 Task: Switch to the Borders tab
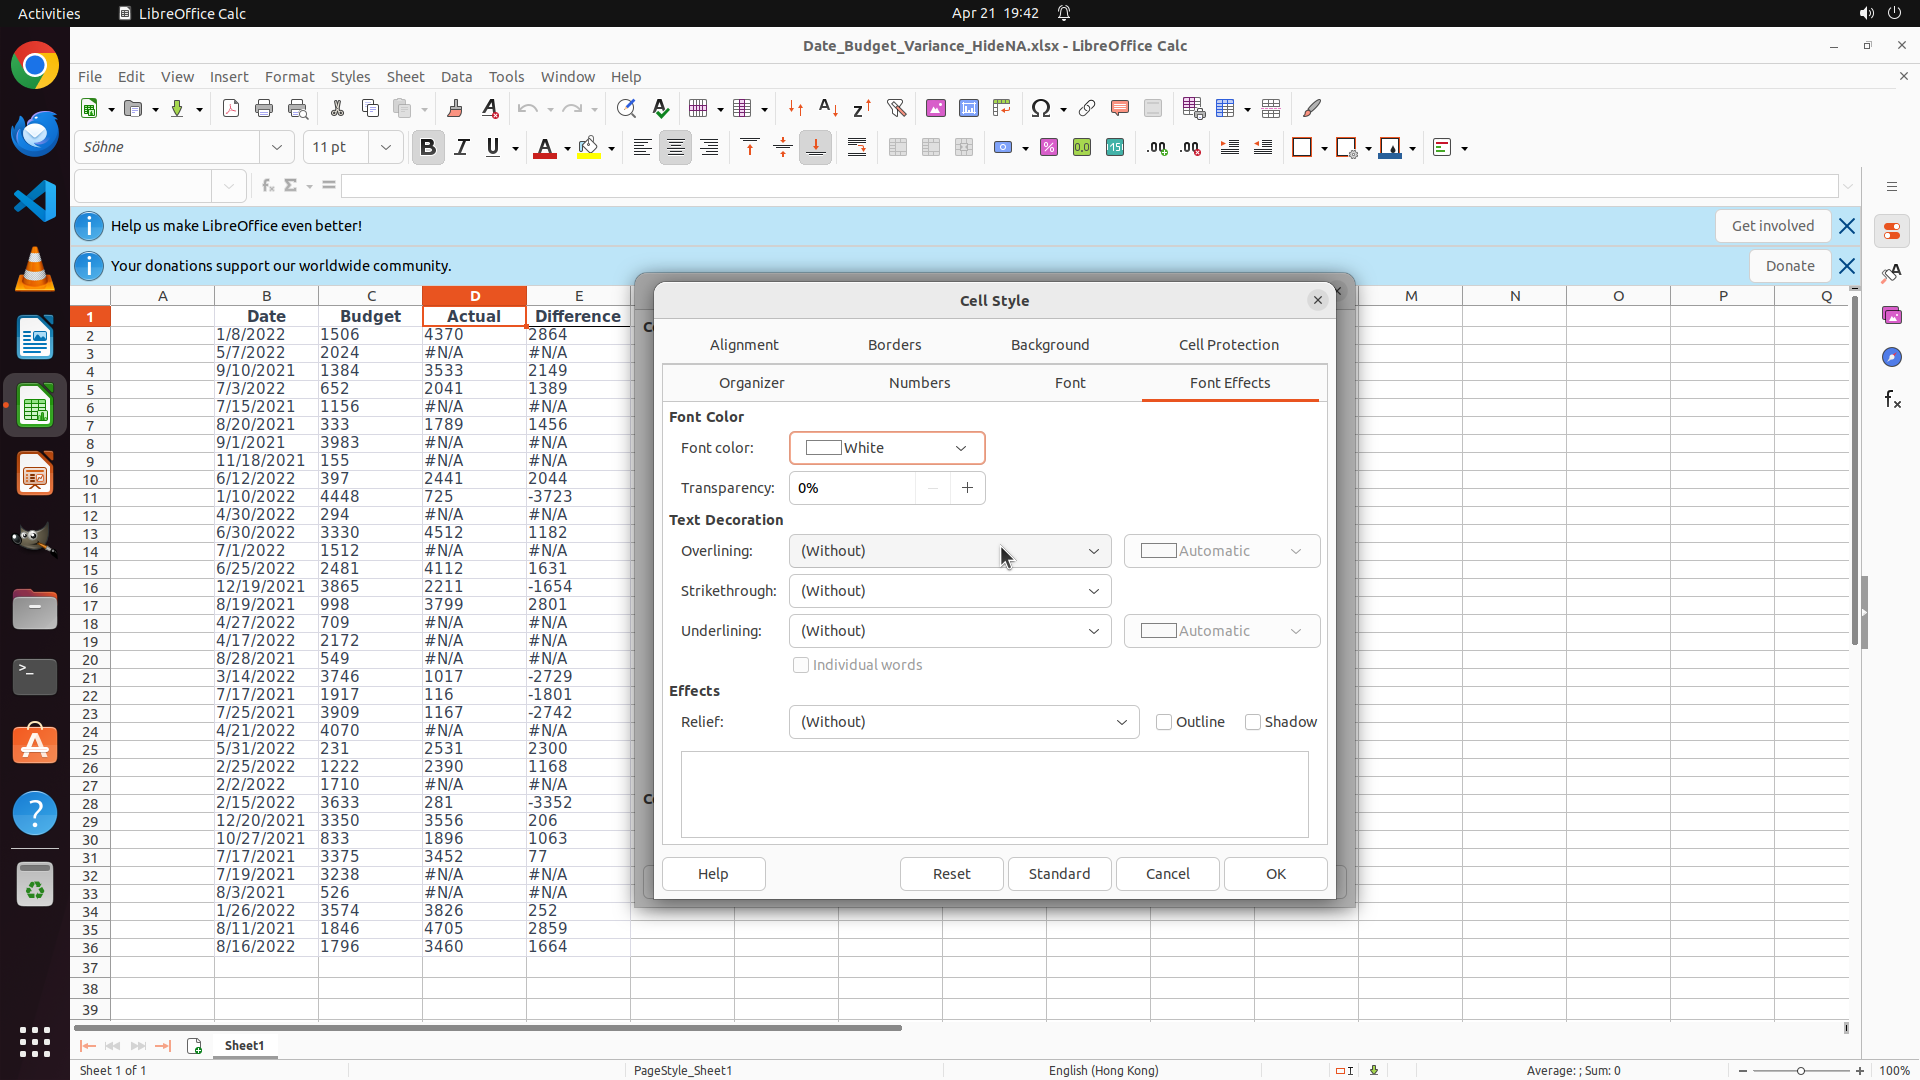point(894,345)
